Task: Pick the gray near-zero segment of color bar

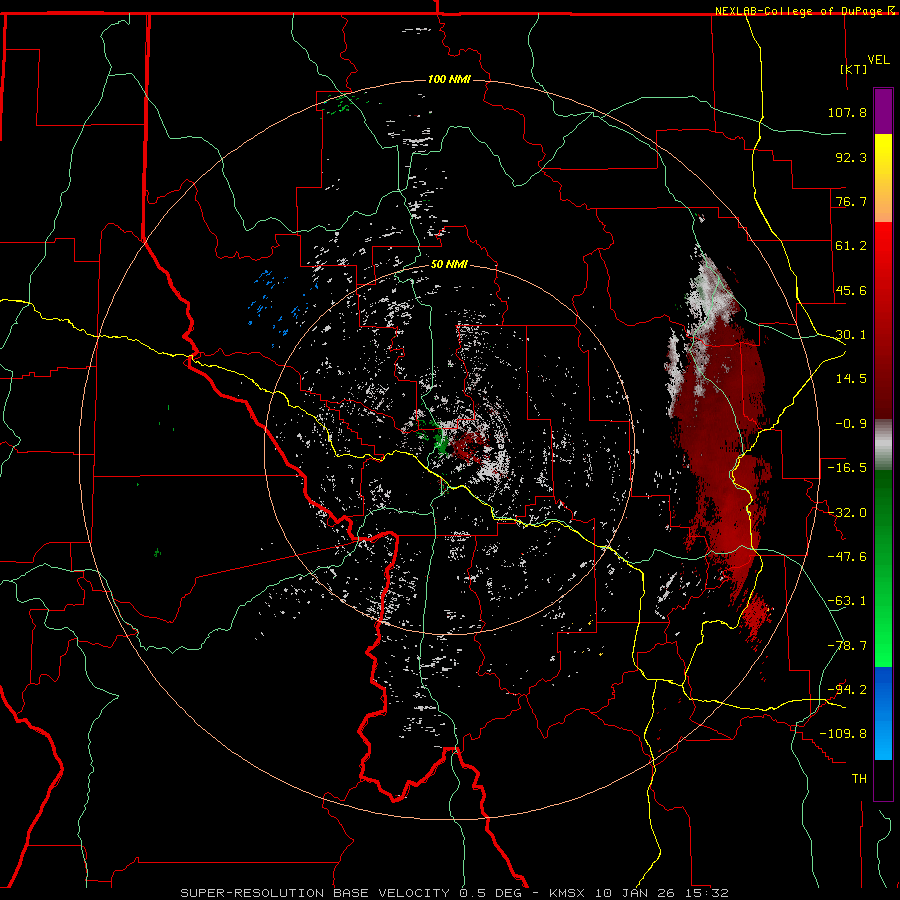Action: pos(883,444)
